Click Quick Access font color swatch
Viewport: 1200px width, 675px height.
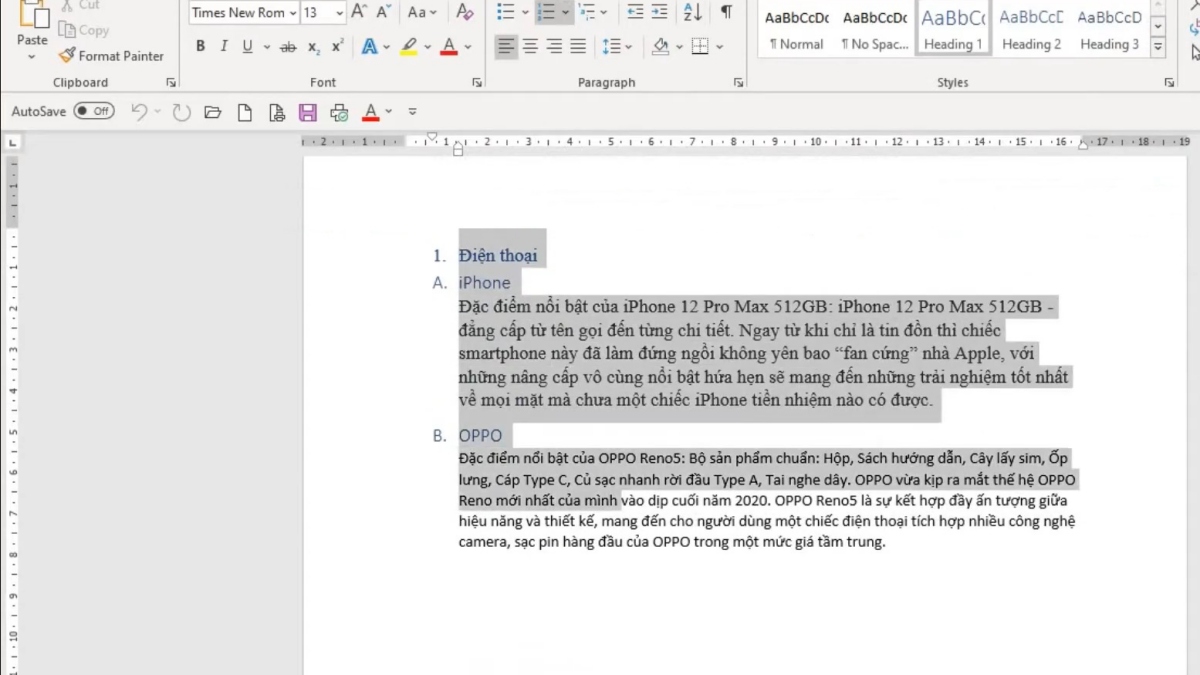(x=371, y=111)
